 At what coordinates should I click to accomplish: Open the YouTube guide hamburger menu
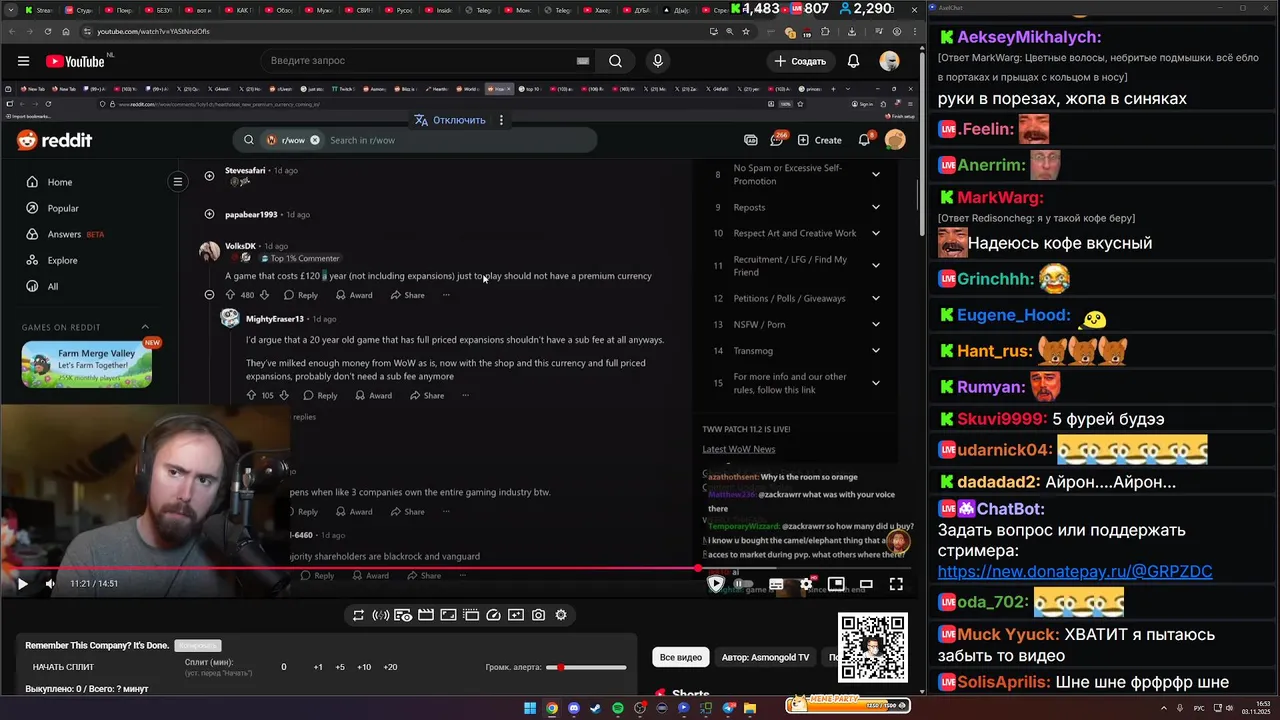click(x=23, y=61)
